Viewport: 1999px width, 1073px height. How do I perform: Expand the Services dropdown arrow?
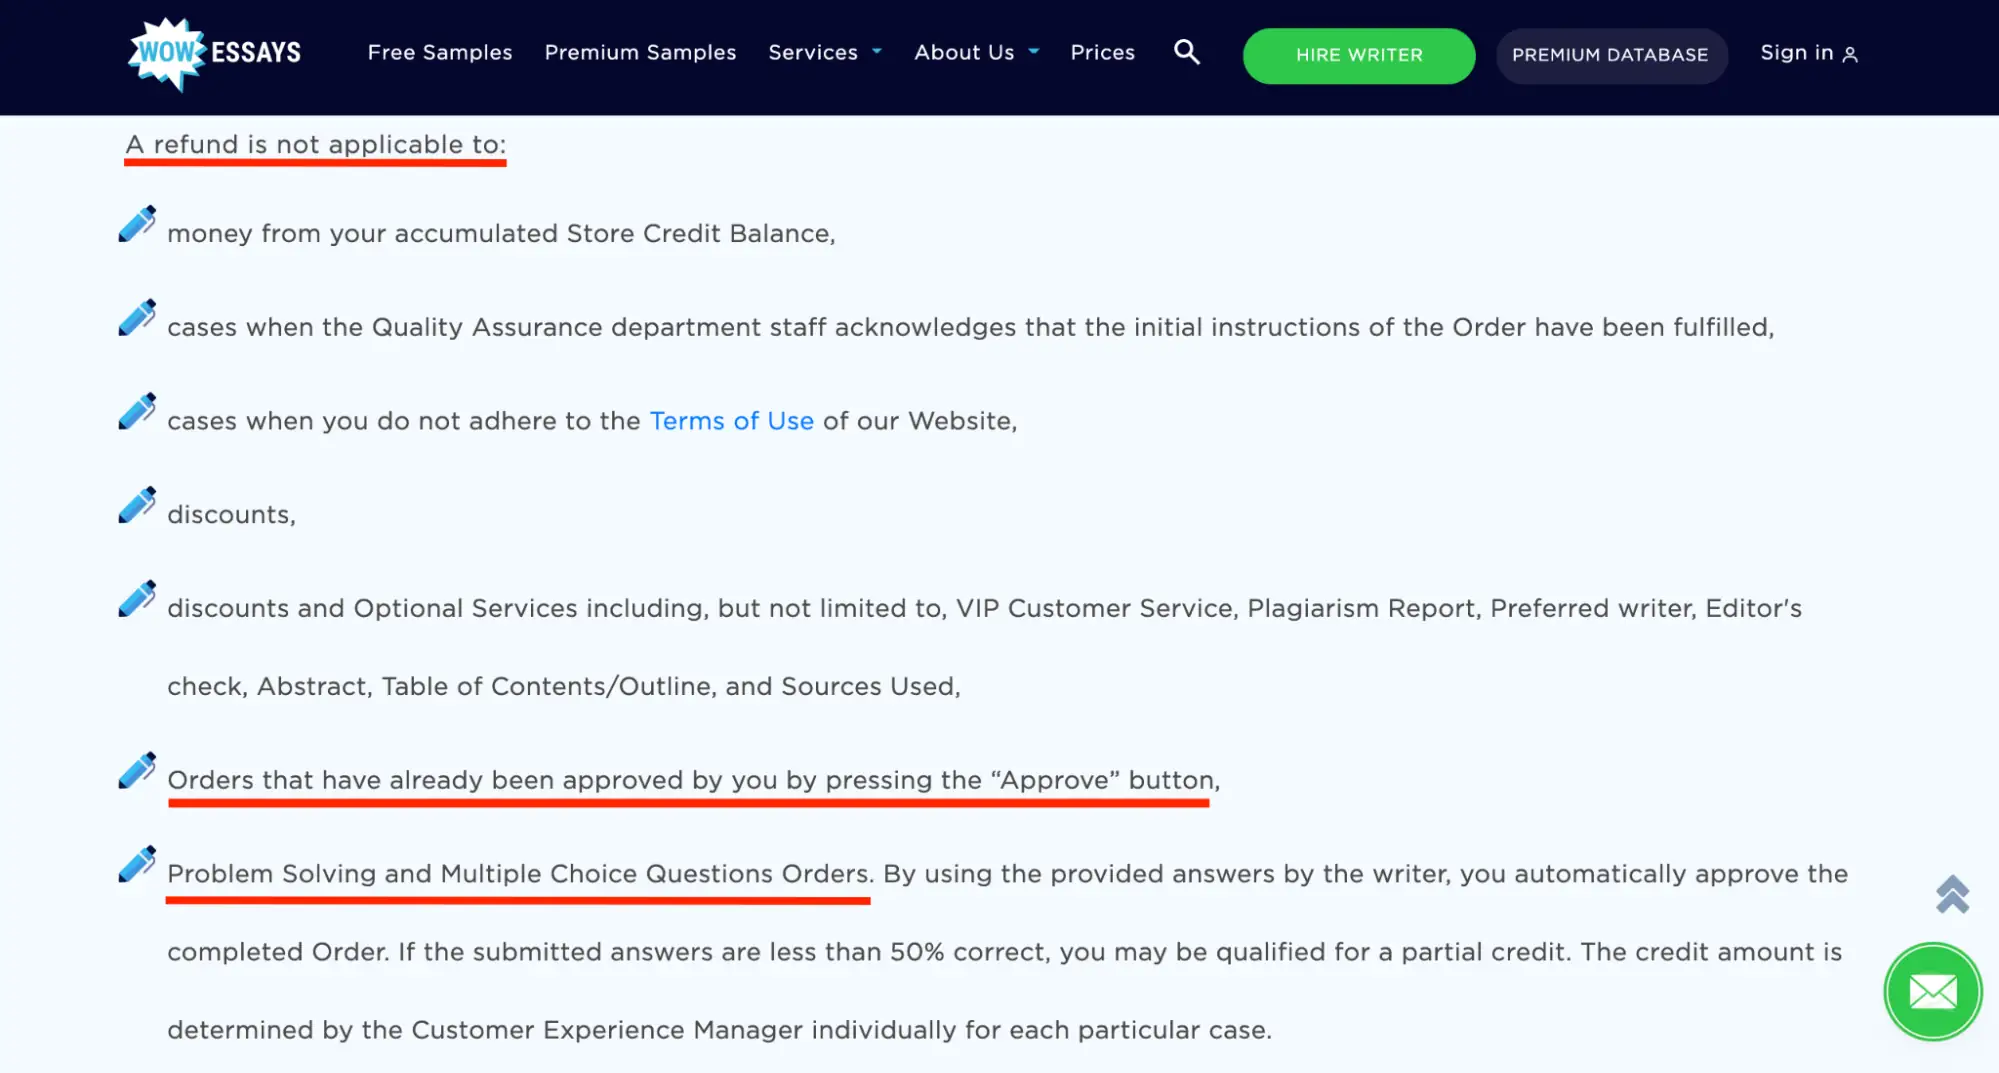point(877,52)
